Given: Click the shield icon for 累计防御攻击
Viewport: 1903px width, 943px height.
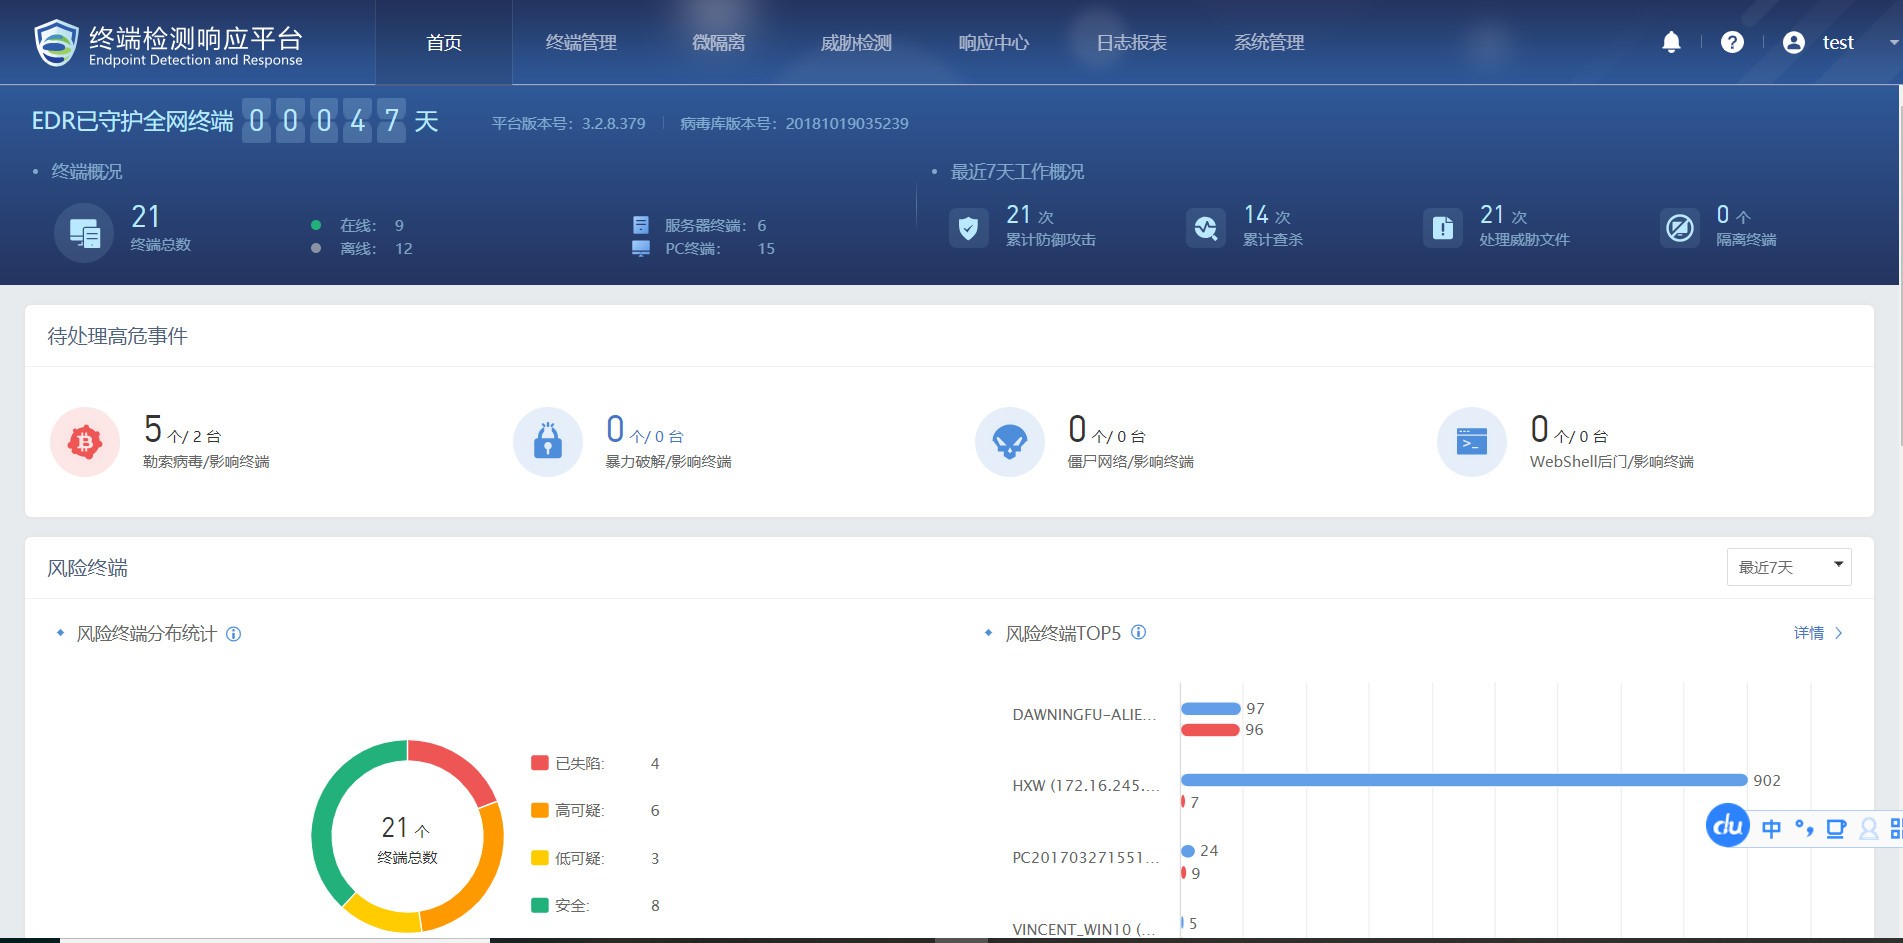Looking at the screenshot, I should click(968, 228).
